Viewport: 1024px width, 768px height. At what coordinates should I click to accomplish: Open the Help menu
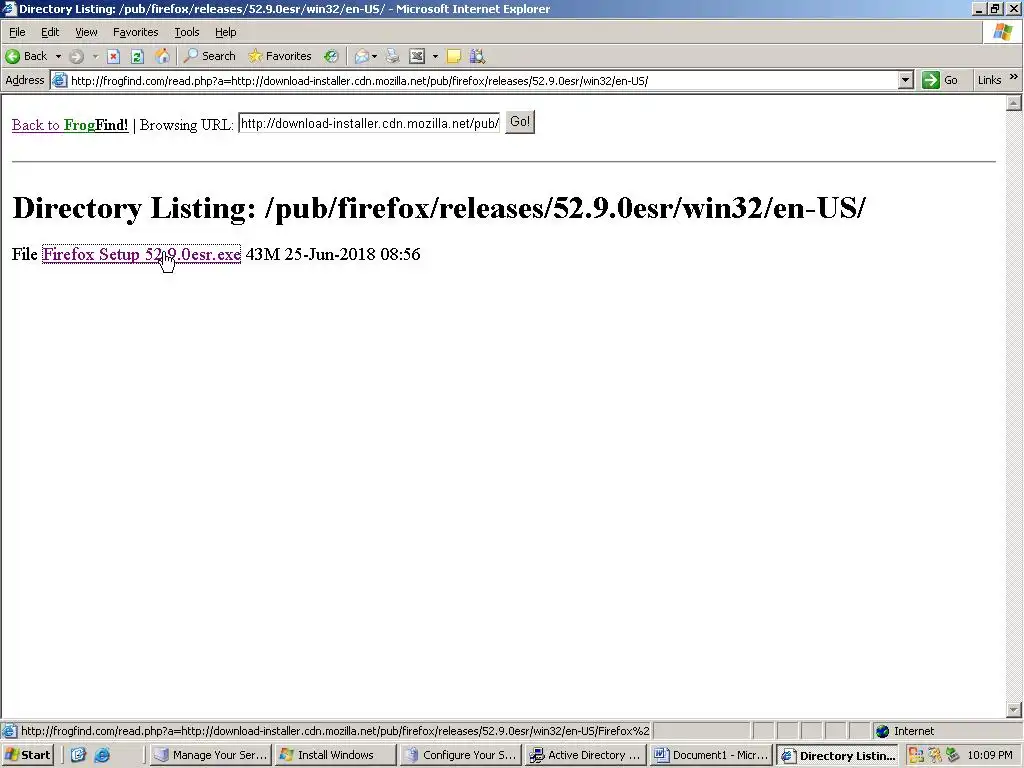pos(225,32)
